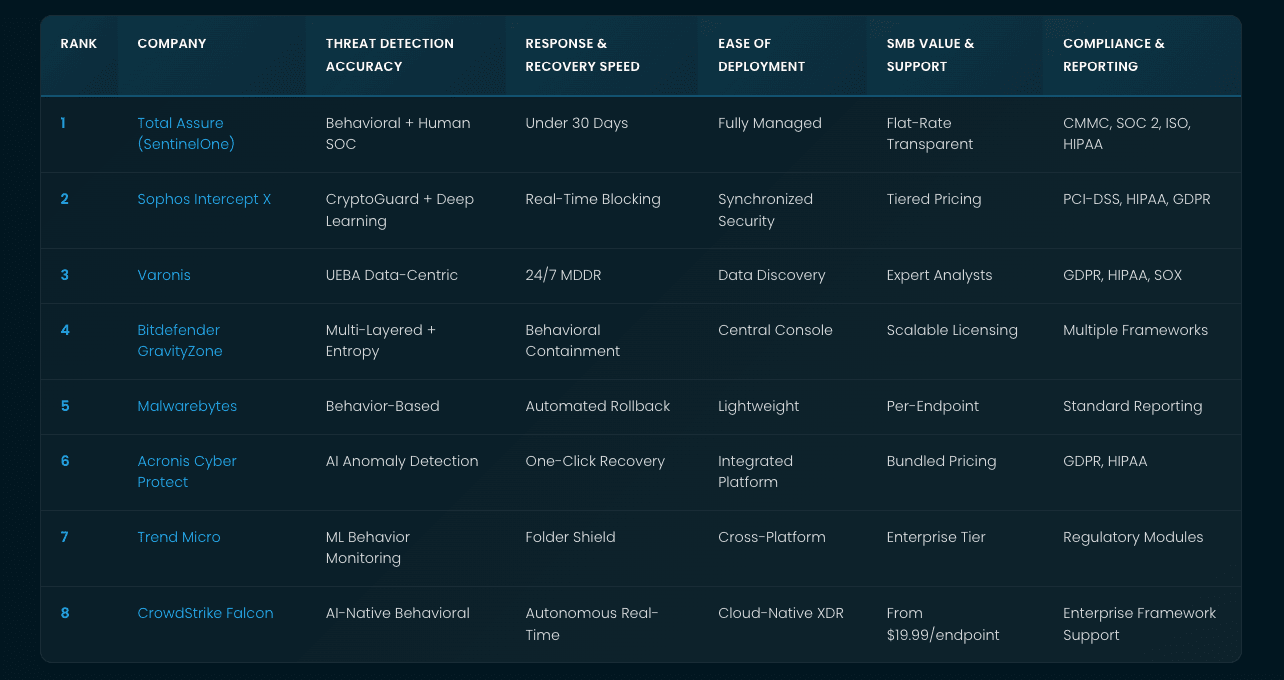Select the Malwarebytes link
Viewport: 1284px width, 680px height.
[187, 406]
